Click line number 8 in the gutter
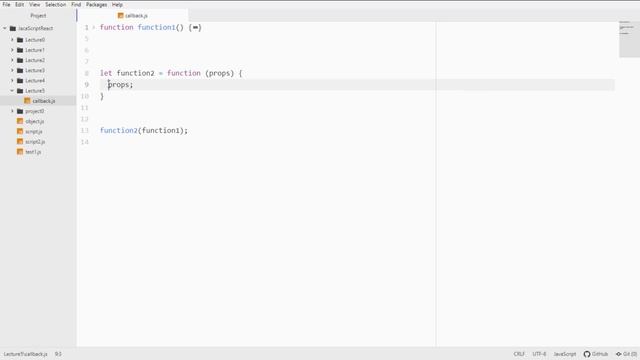 87,73
